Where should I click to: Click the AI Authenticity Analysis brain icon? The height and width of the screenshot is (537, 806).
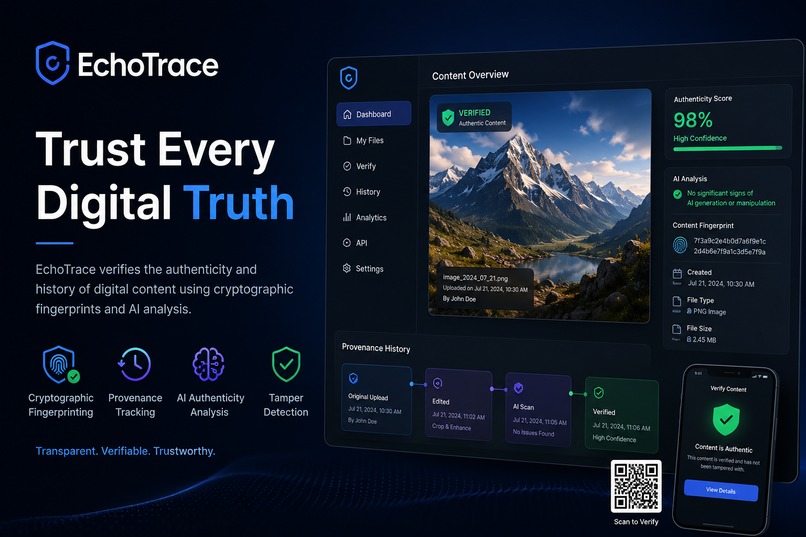tap(208, 364)
